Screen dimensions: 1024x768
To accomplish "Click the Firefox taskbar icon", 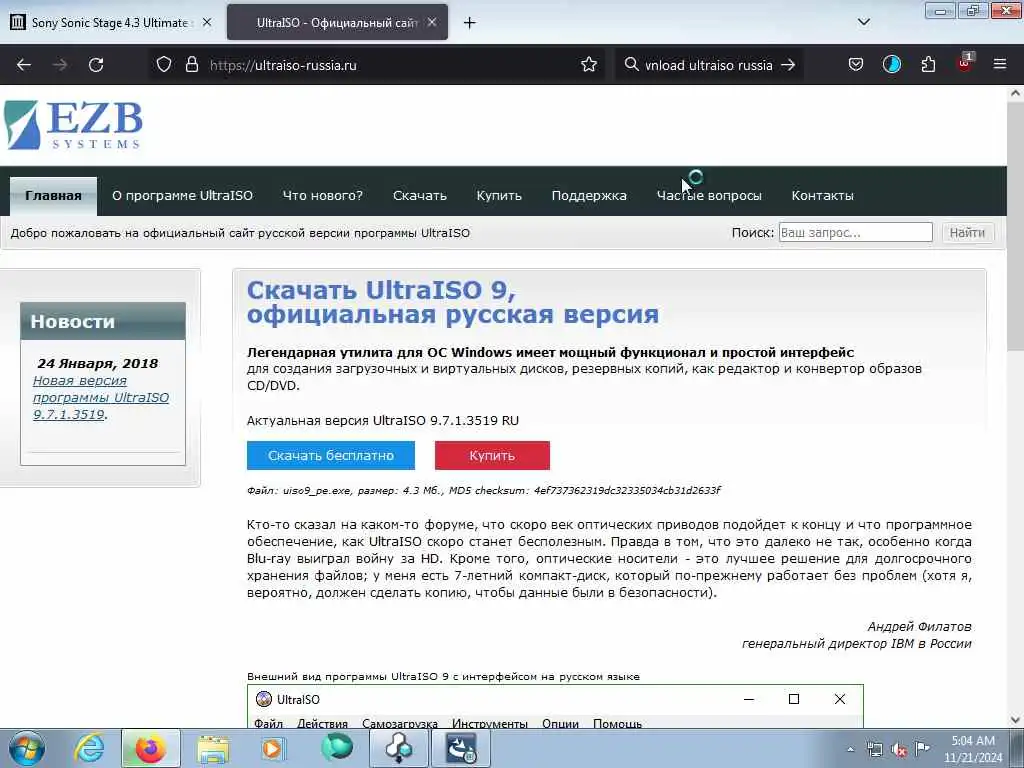I will click(150, 748).
